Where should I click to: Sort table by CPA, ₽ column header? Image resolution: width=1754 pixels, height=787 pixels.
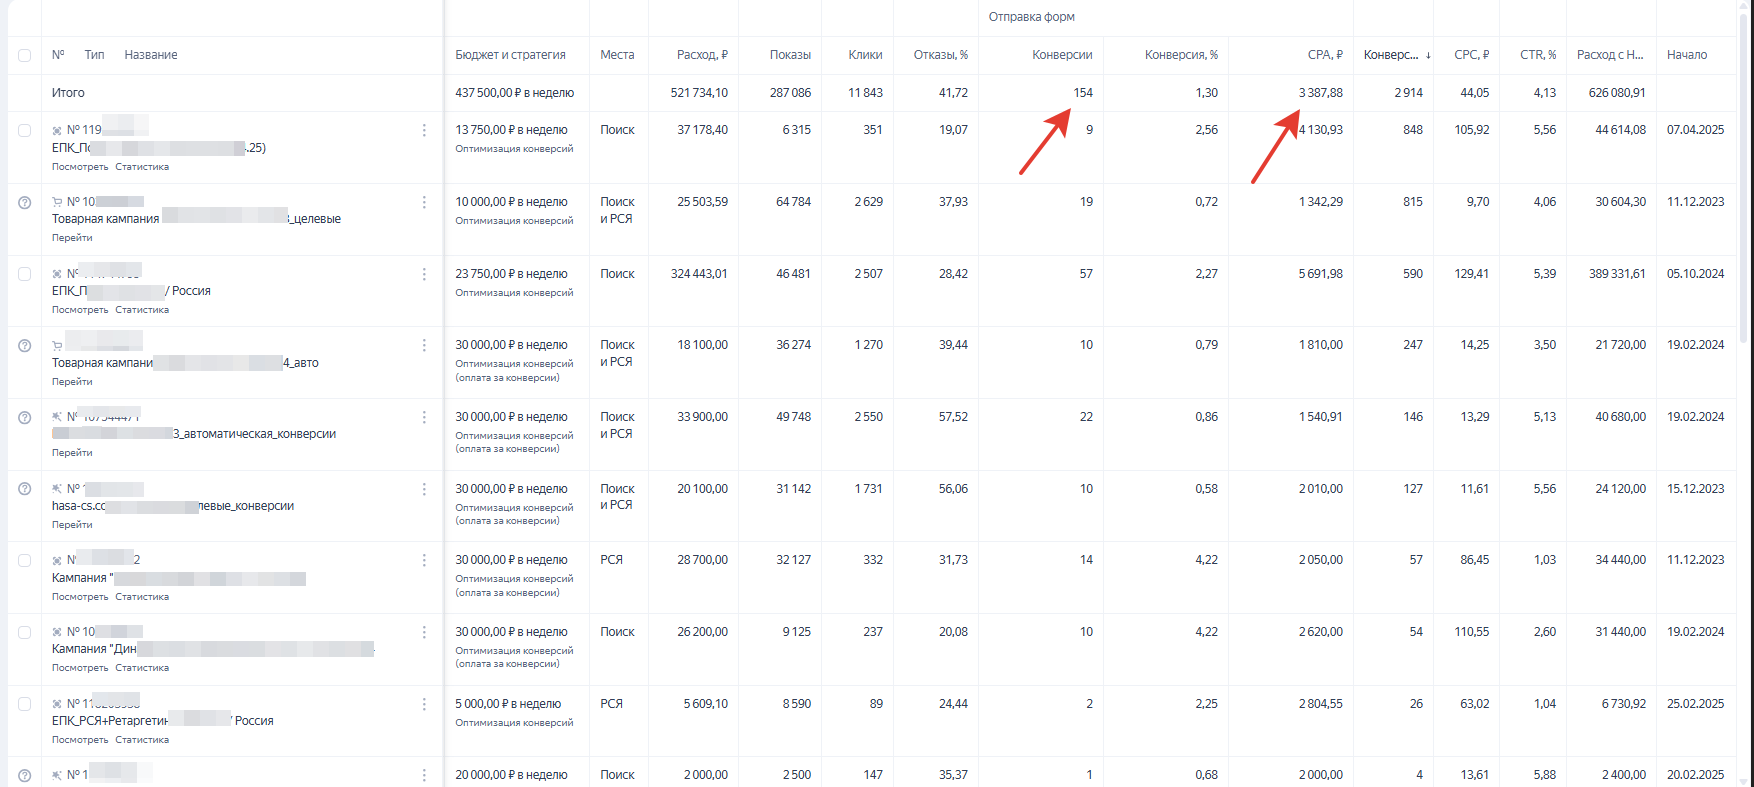(1324, 55)
